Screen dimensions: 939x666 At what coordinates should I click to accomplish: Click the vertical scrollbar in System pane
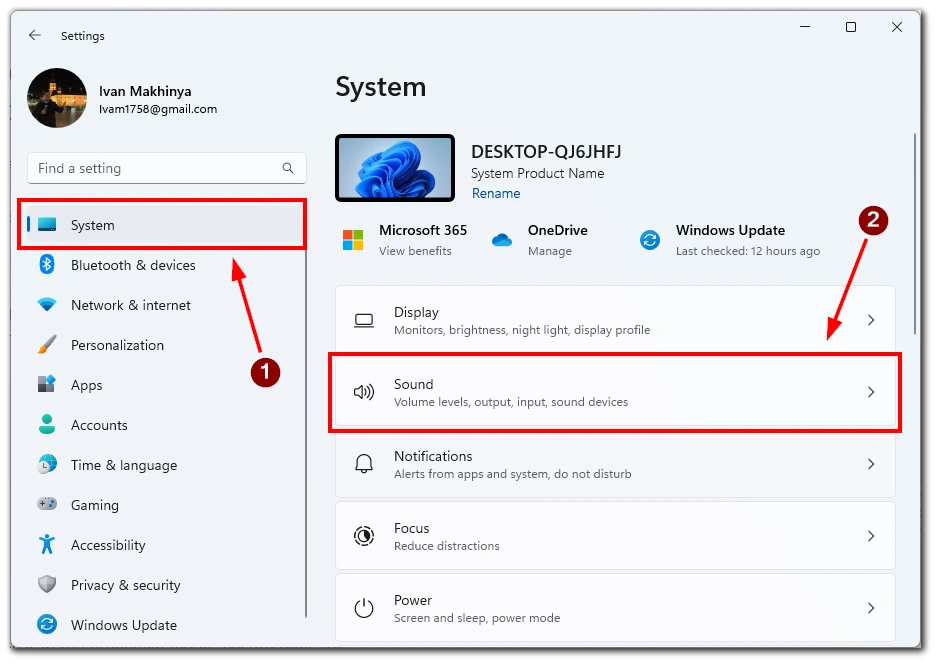pyautogui.click(x=914, y=234)
